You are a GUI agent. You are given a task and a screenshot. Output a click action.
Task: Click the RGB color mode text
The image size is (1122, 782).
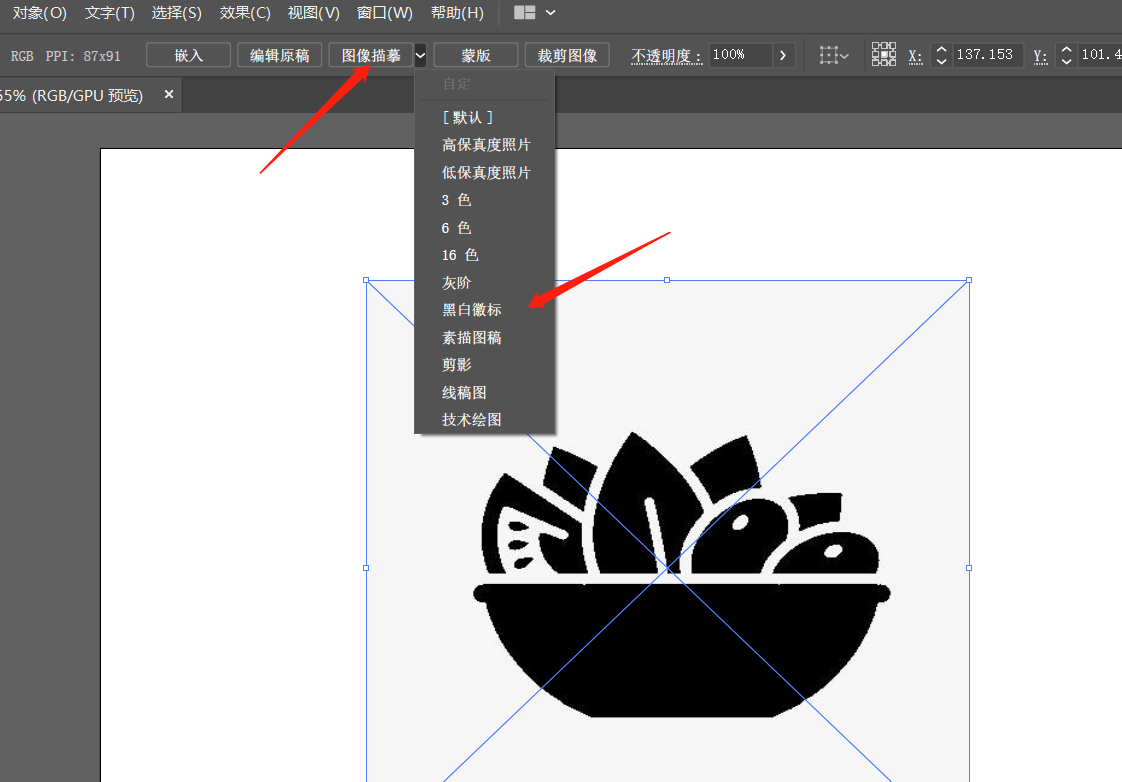pyautogui.click(x=22, y=56)
